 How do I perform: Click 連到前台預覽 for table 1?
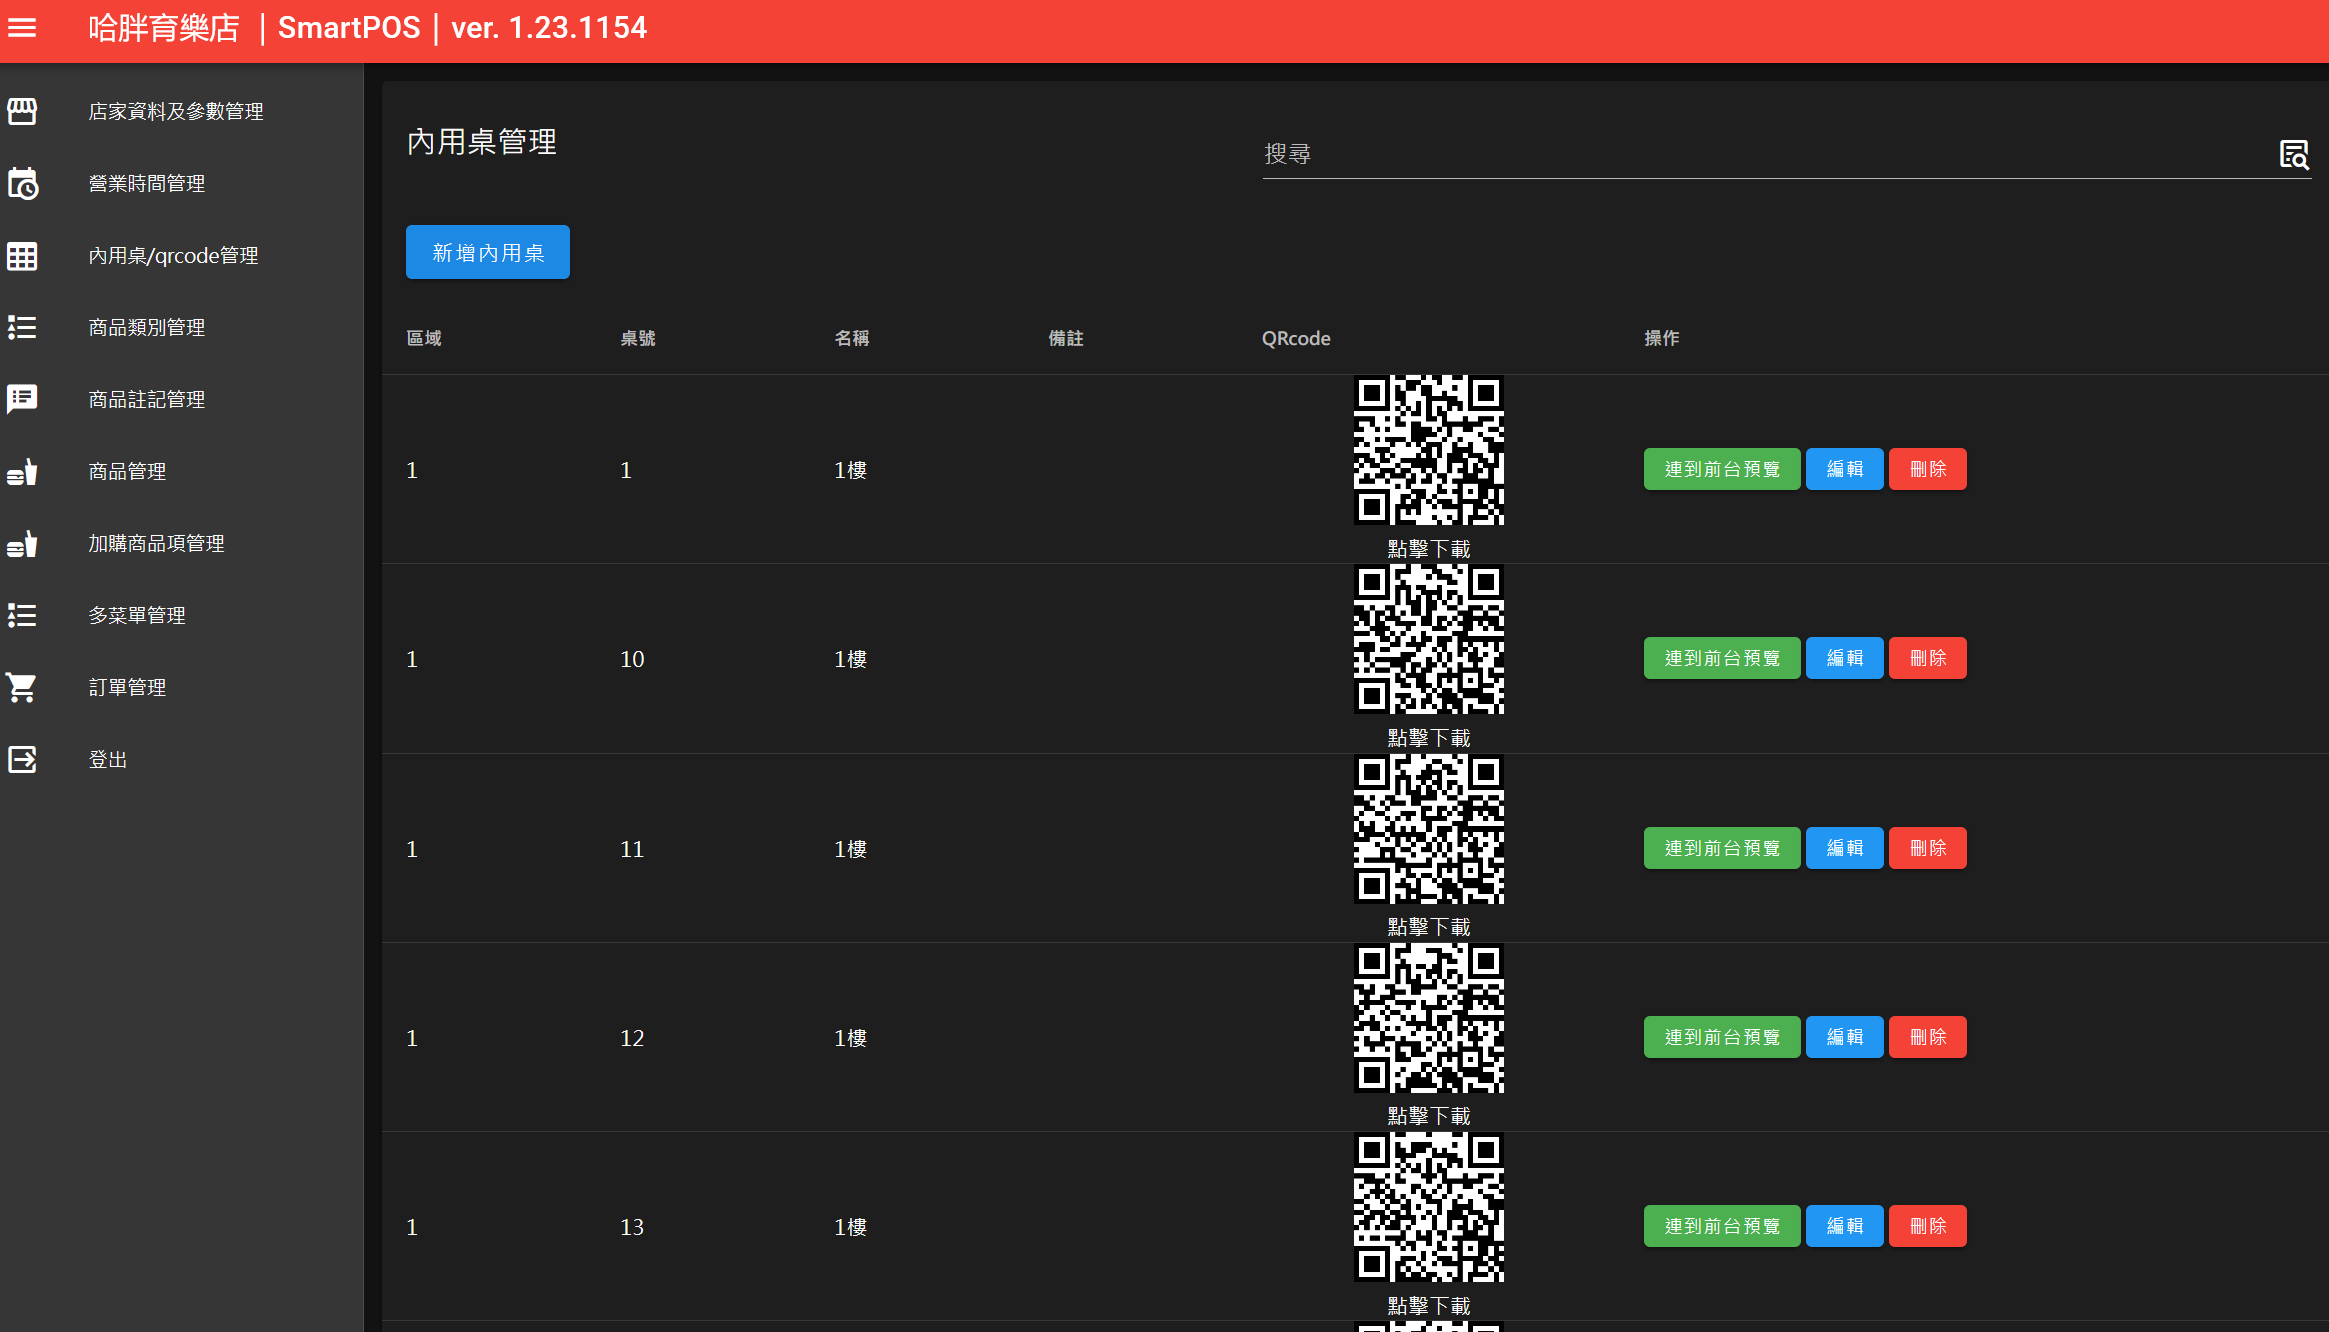(x=1722, y=469)
